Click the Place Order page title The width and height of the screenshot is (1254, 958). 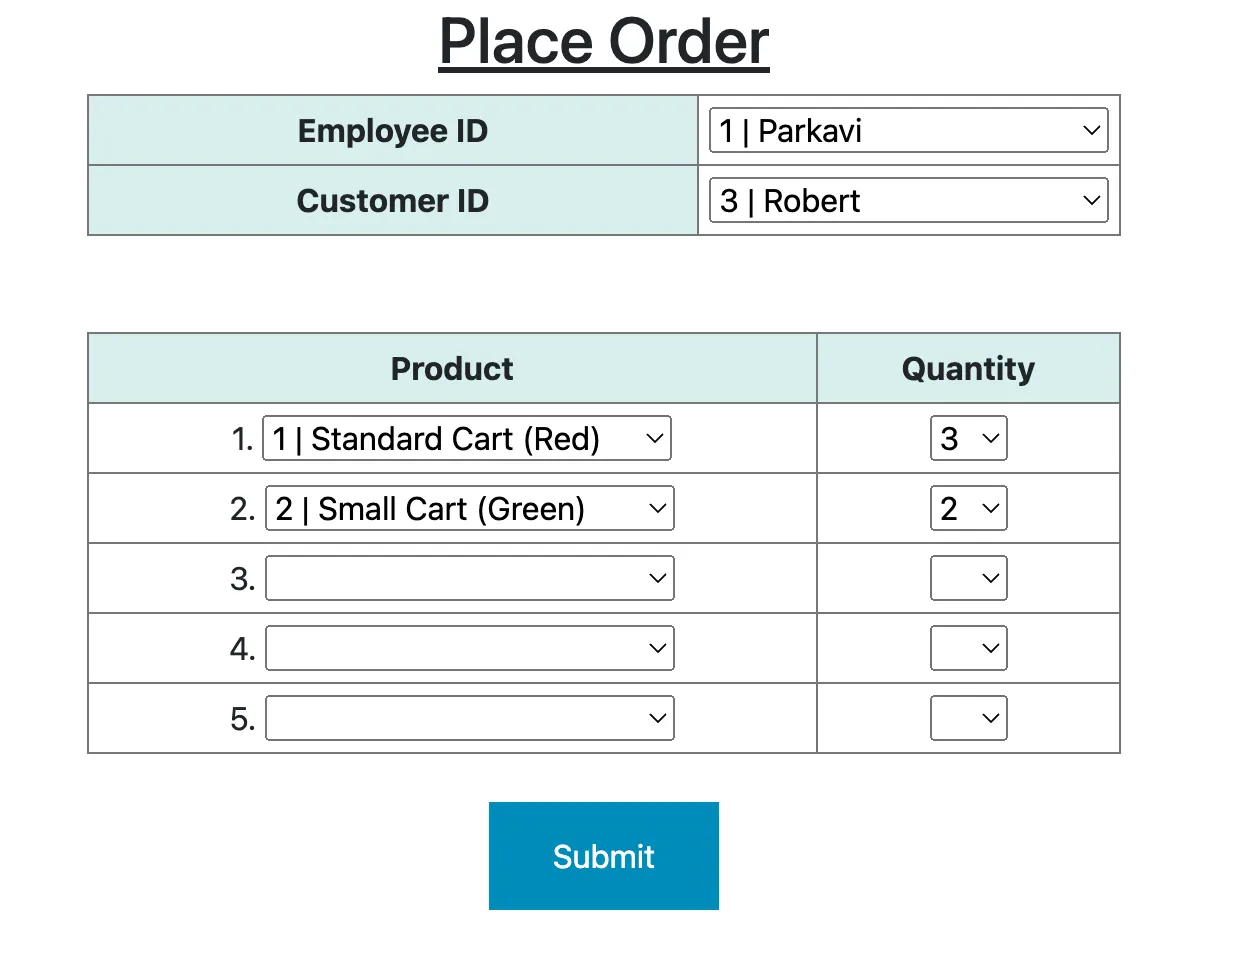603,42
